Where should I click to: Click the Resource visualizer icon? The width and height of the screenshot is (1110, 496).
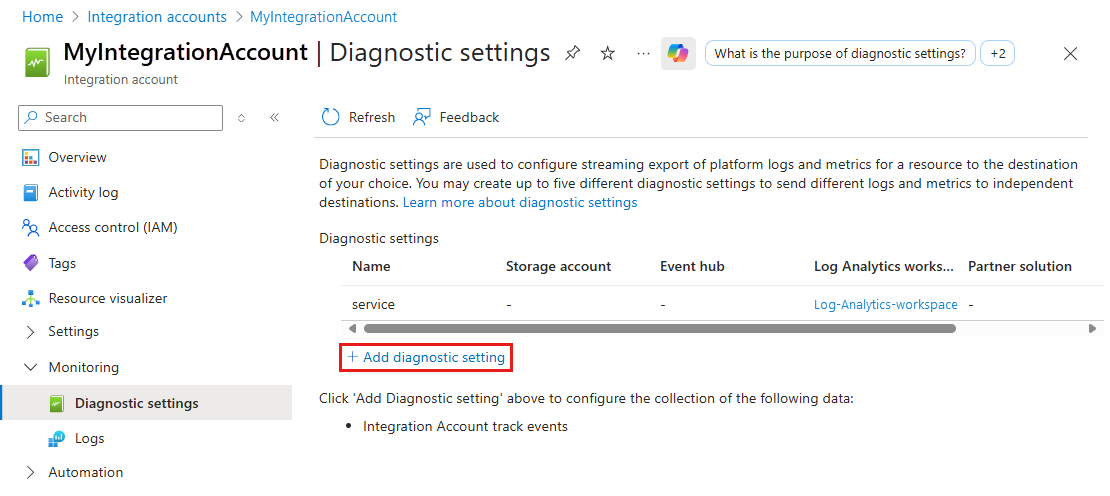(x=30, y=299)
